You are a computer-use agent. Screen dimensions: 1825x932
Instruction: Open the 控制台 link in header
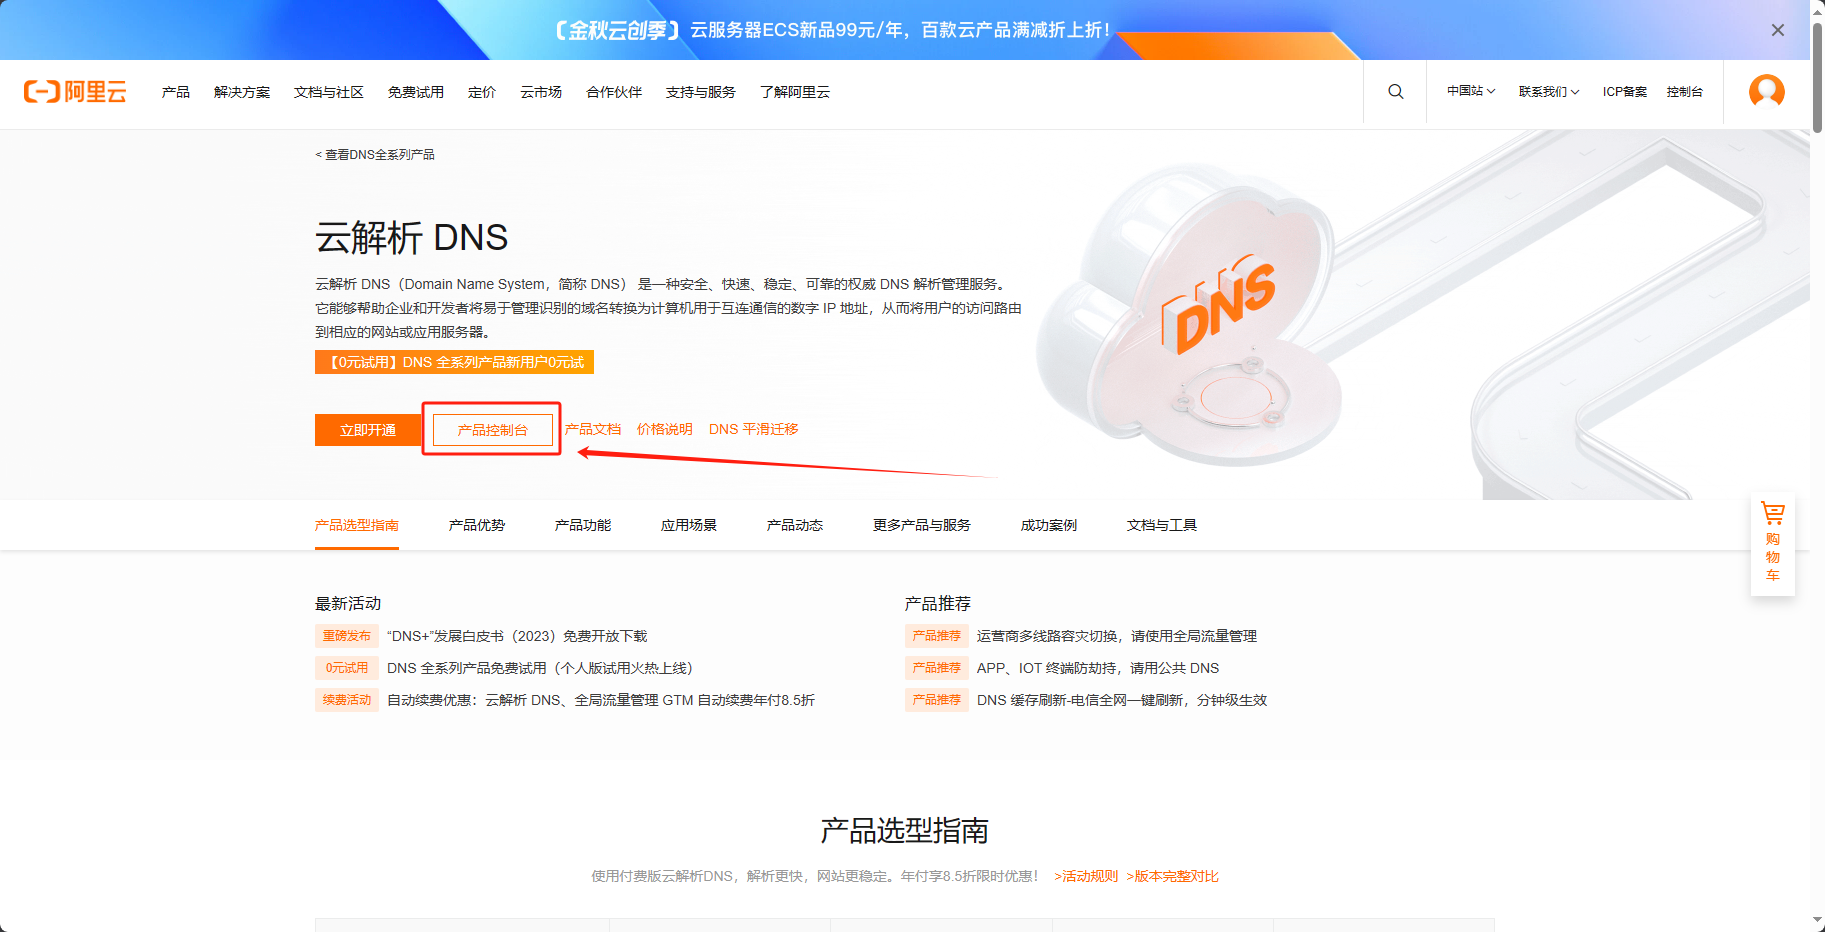[1685, 92]
